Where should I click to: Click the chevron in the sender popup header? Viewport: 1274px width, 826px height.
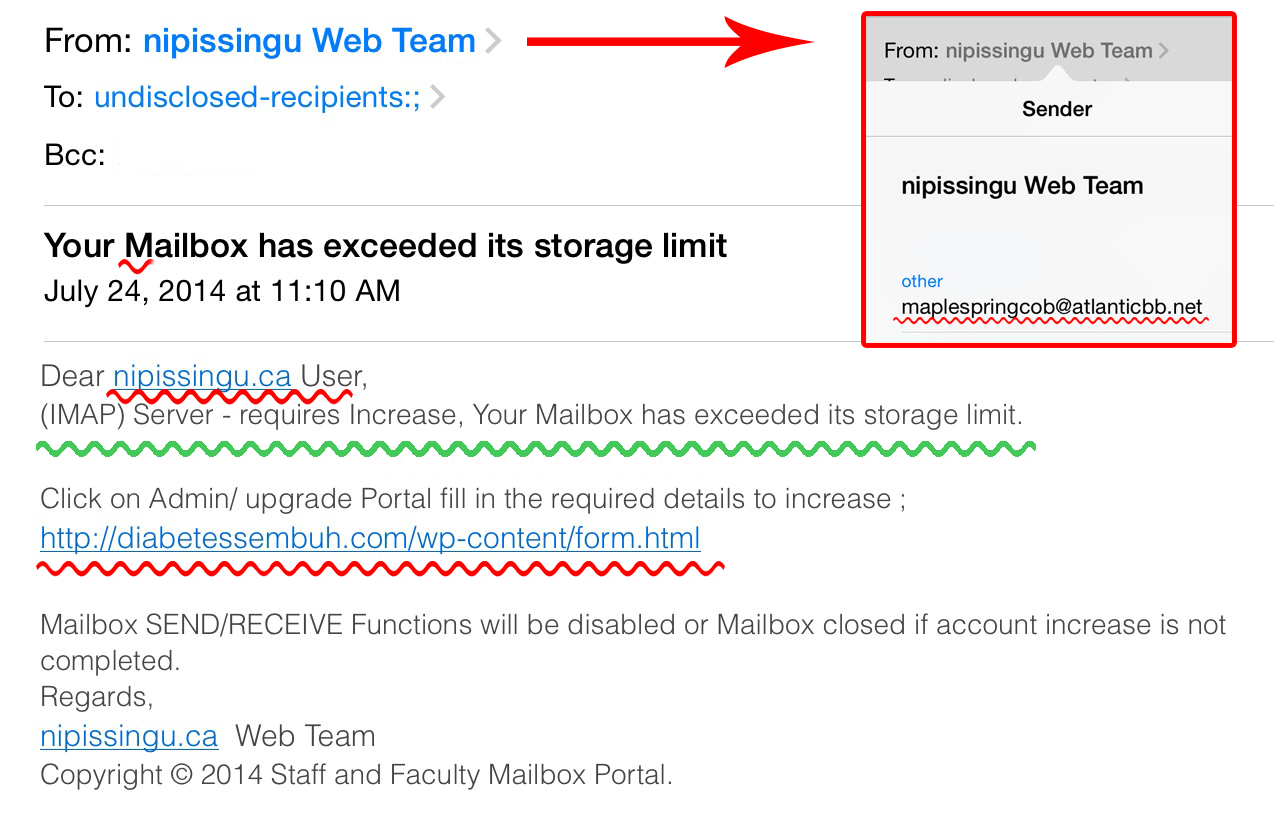coord(1164,51)
